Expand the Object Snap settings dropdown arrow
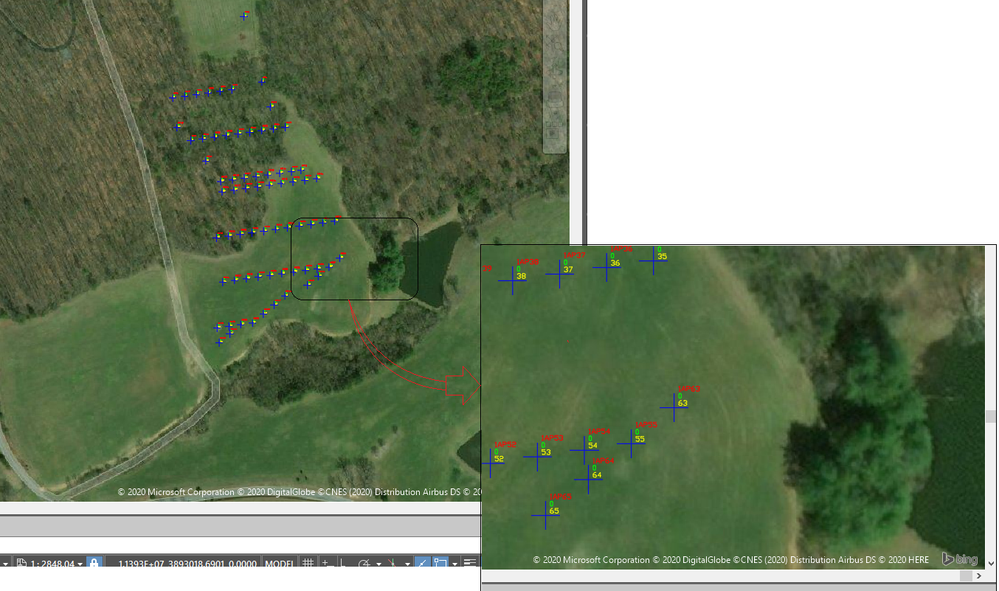 coord(455,564)
